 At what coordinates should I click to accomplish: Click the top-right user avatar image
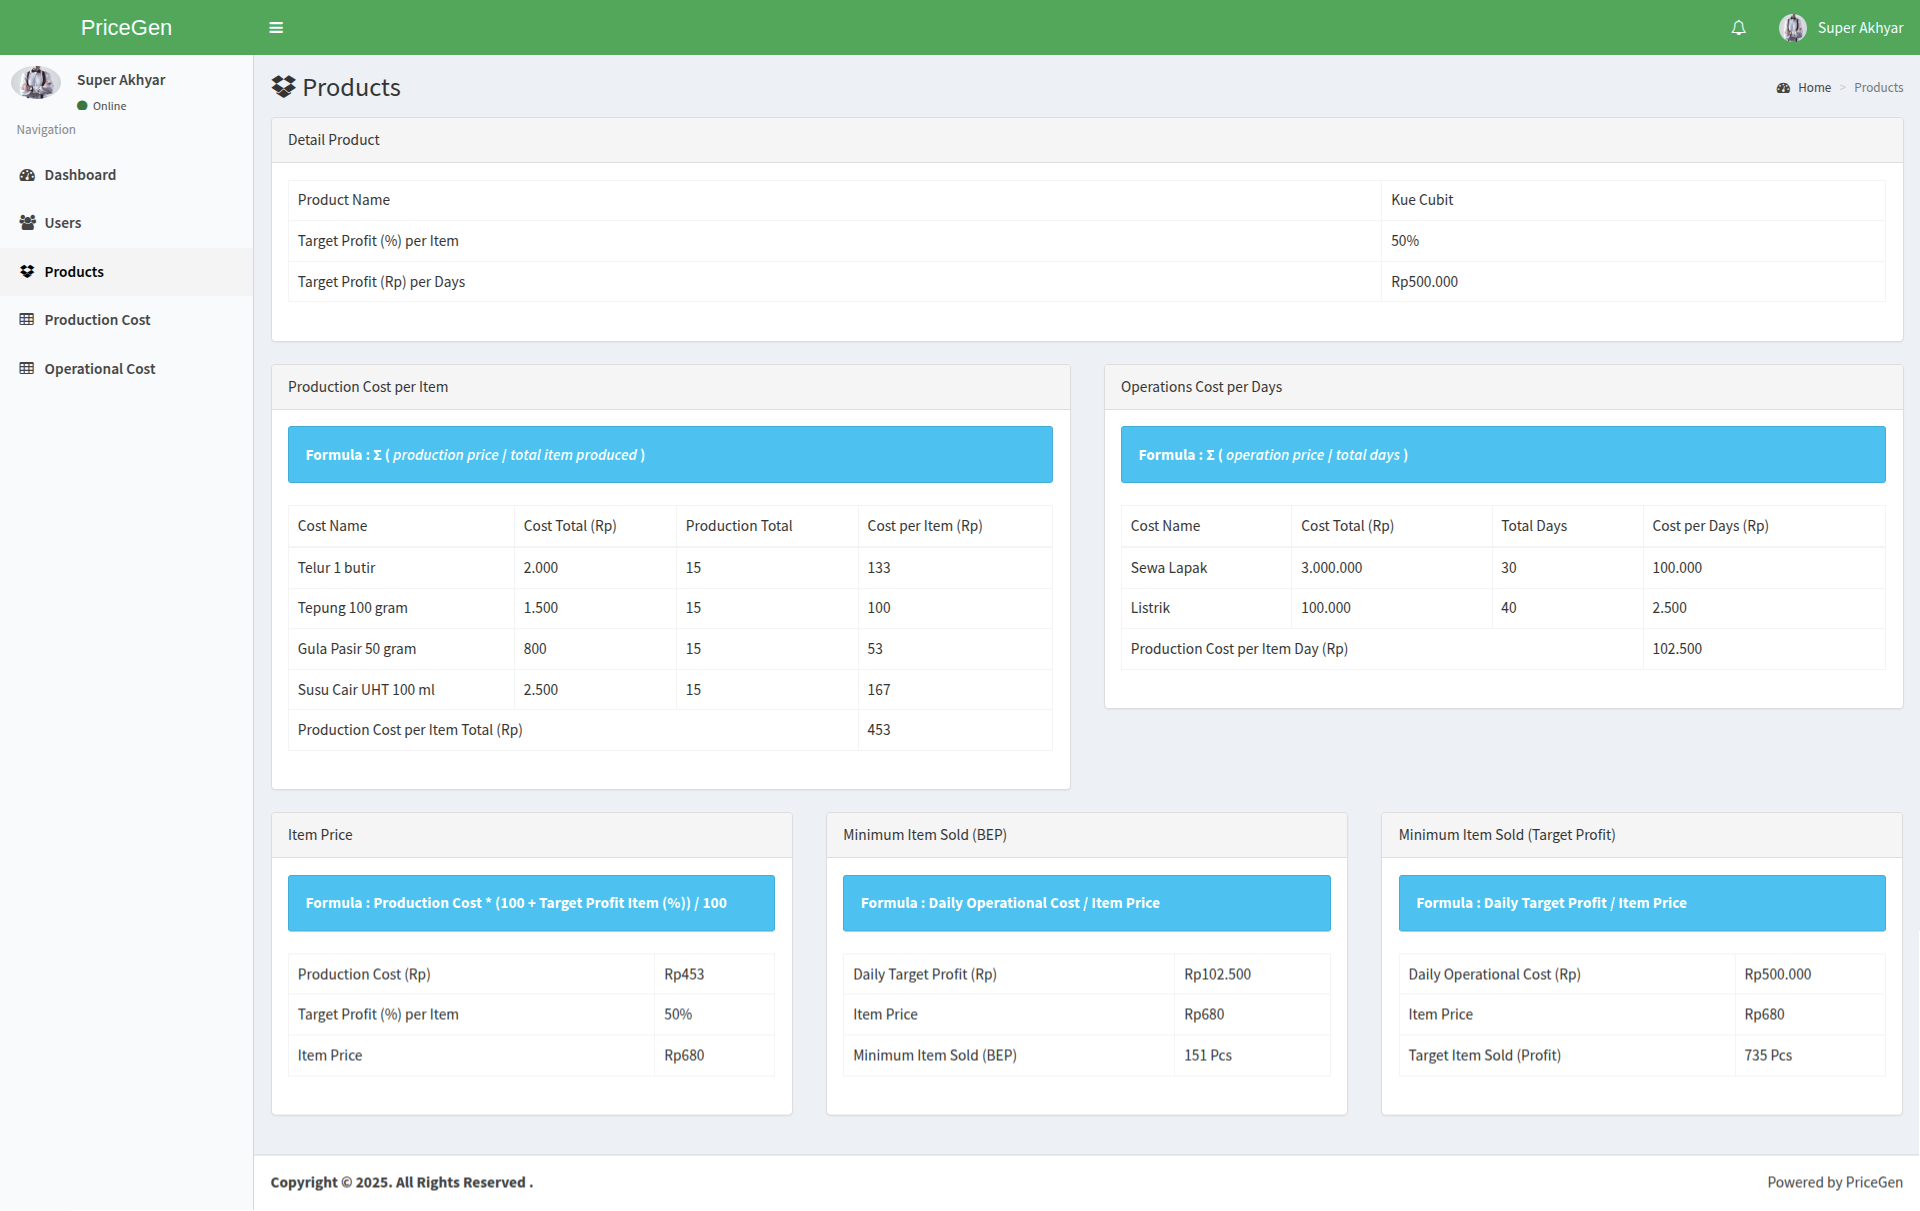pos(1792,28)
